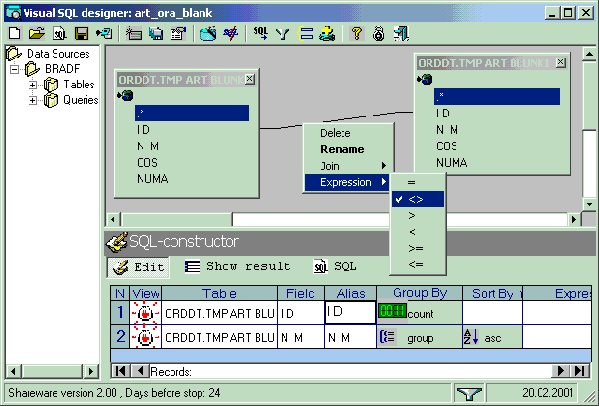599x406 pixels.
Task: Expand the Tables tree node
Action: tap(33, 84)
